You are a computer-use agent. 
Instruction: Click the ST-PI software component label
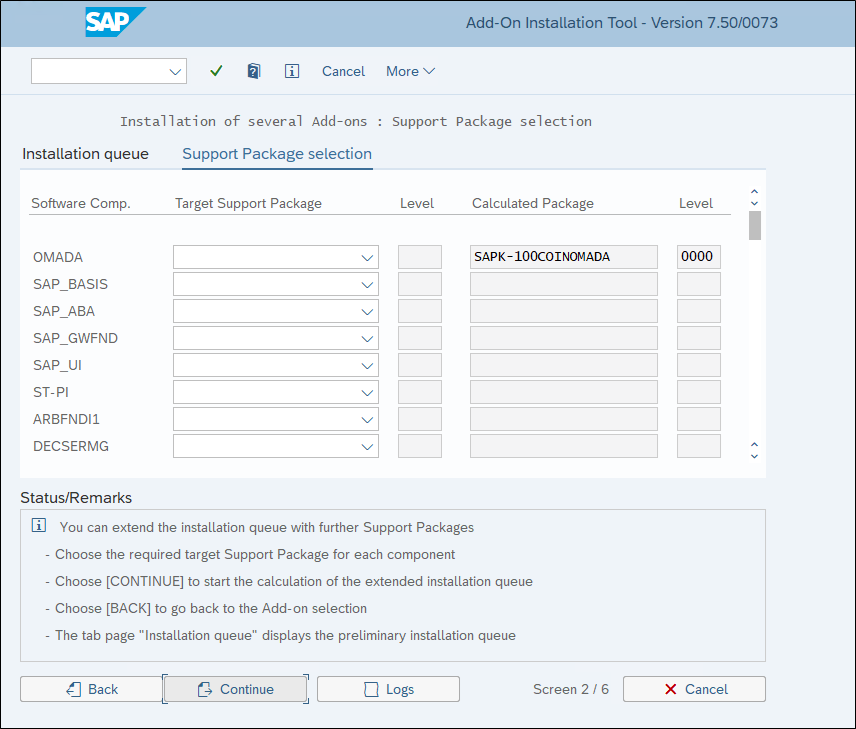[x=51, y=393]
